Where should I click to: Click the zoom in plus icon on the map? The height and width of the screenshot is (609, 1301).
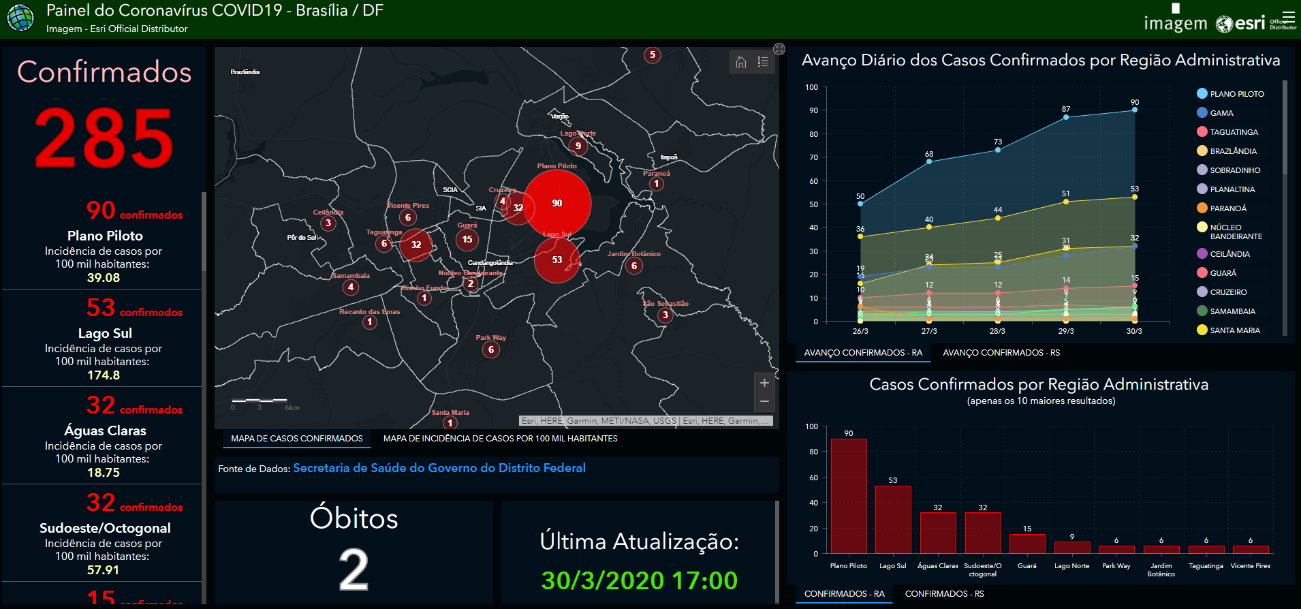[763, 382]
